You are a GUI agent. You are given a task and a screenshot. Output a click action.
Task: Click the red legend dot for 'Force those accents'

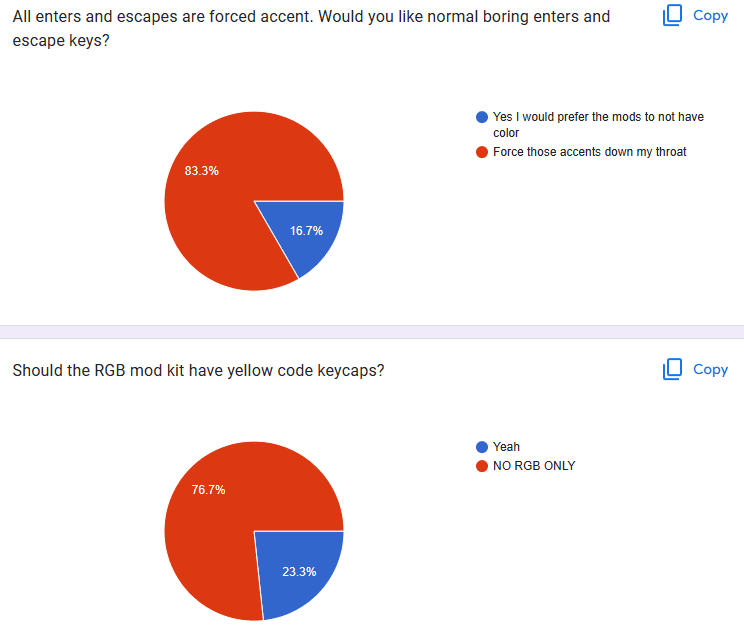click(x=482, y=152)
